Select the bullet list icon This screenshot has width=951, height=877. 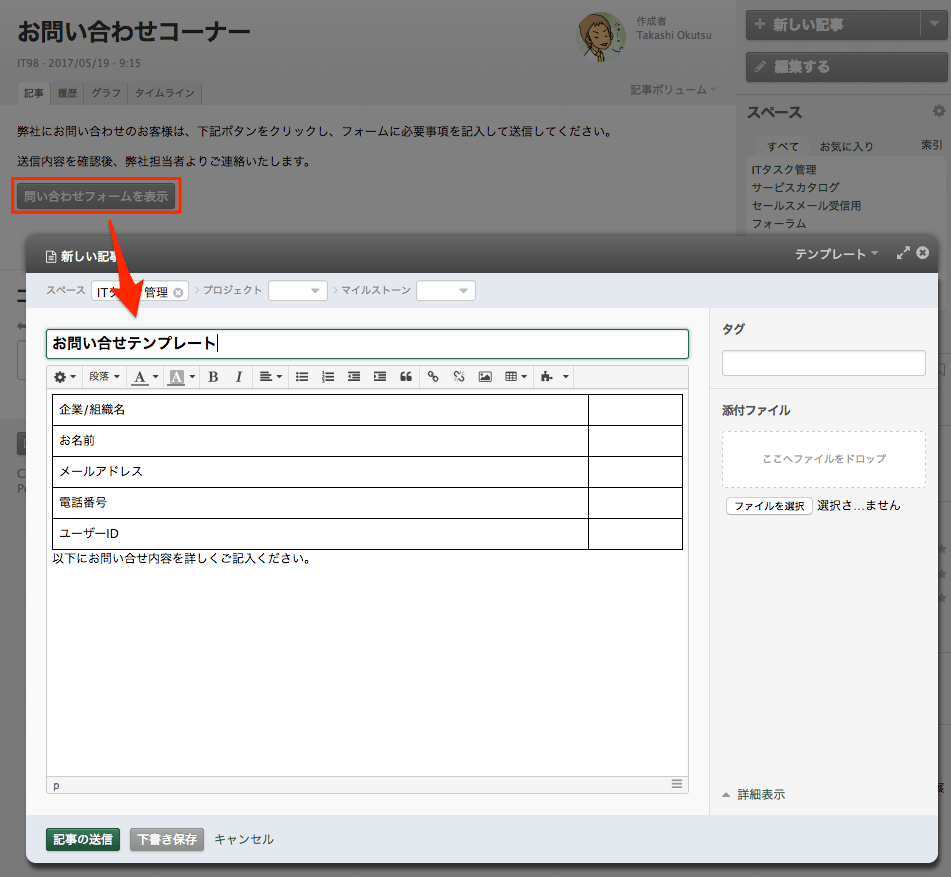[x=303, y=377]
